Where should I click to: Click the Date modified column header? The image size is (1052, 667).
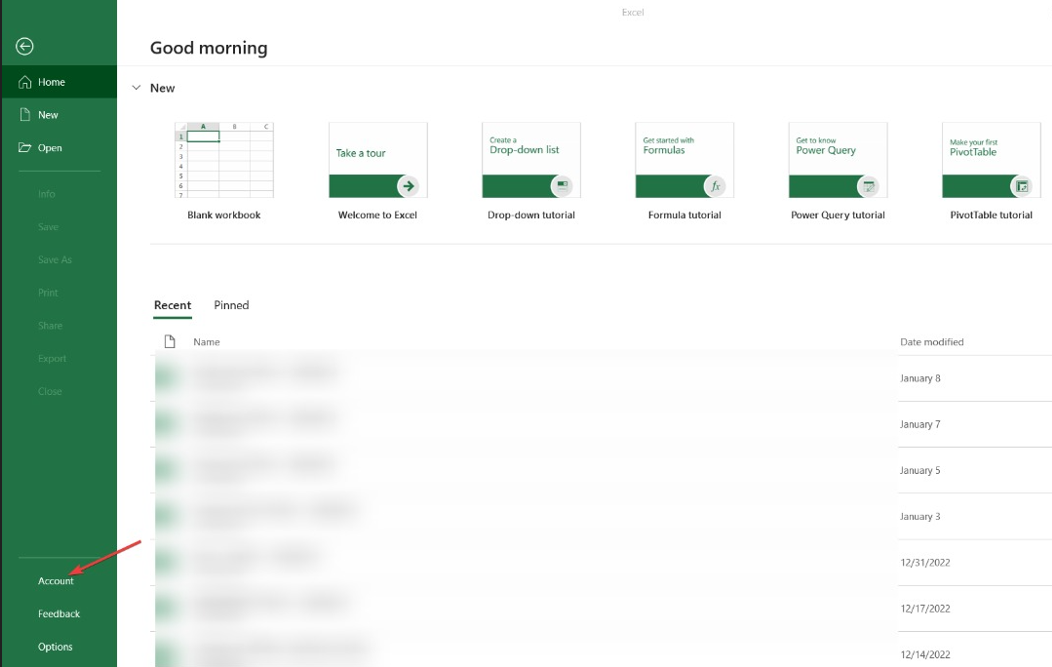[932, 342]
